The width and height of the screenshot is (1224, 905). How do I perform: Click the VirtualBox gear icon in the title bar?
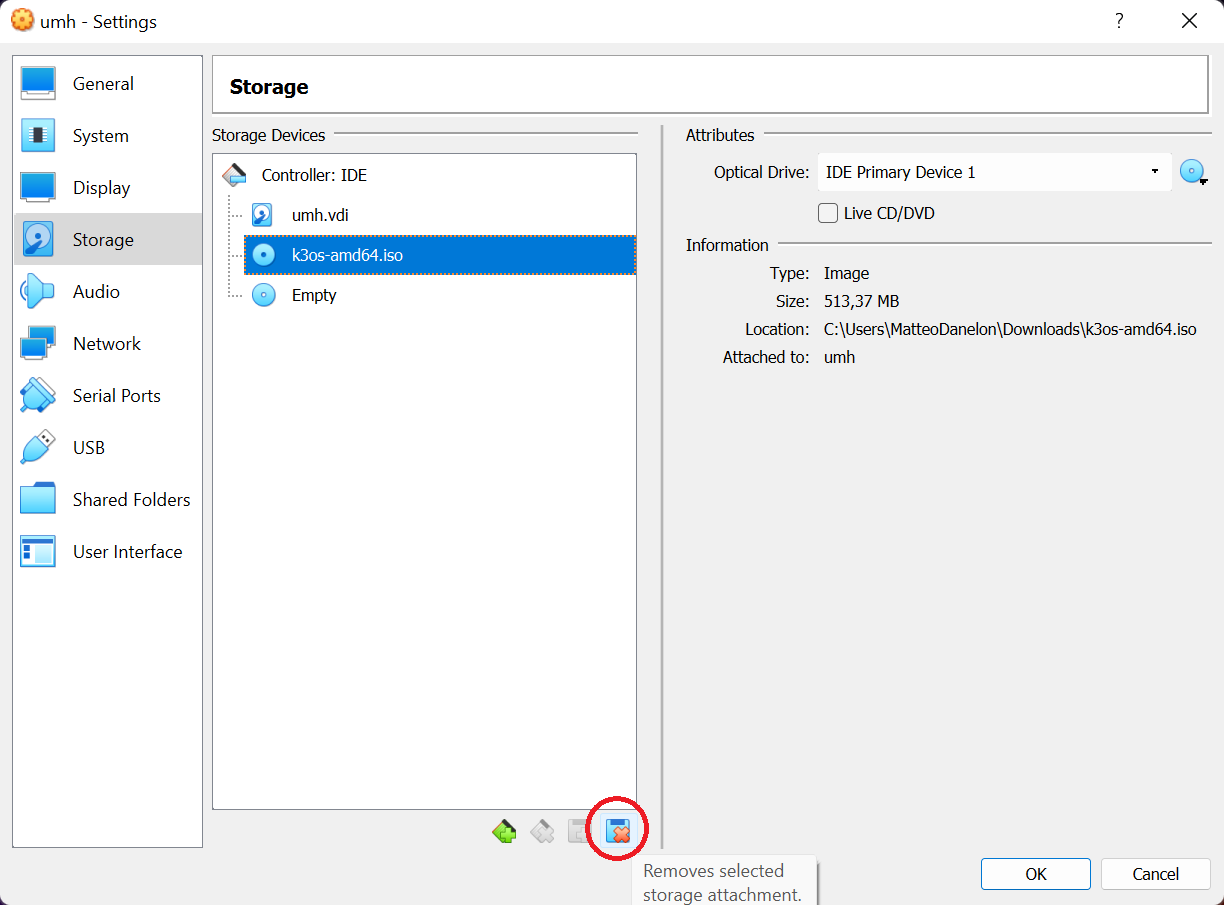click(22, 20)
